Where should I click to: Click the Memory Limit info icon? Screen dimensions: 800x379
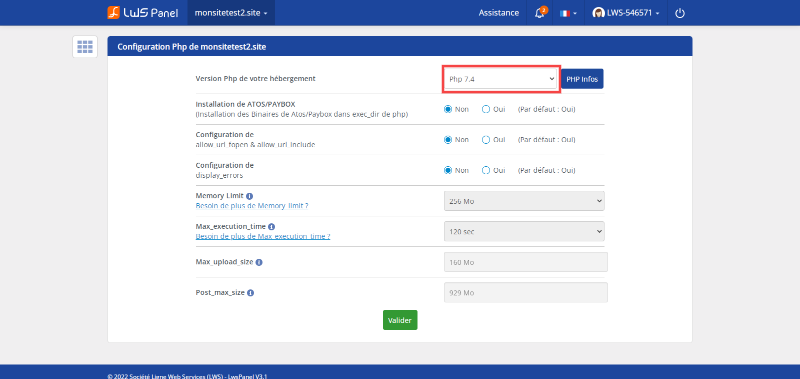point(249,196)
